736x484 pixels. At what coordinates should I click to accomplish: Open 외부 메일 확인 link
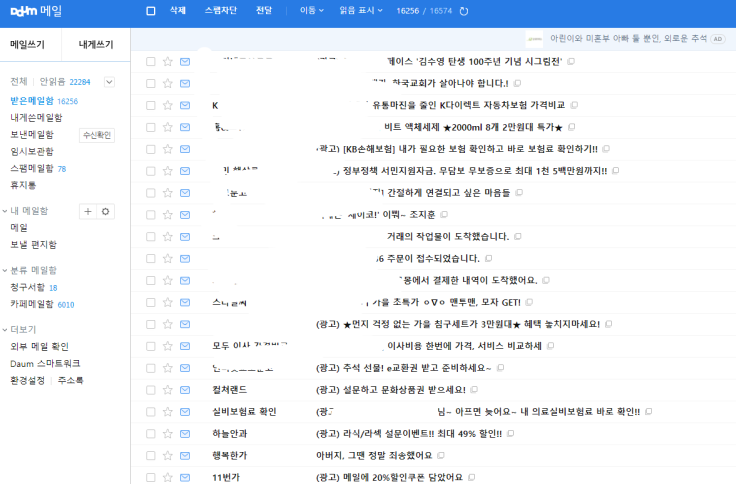[x=39, y=346]
